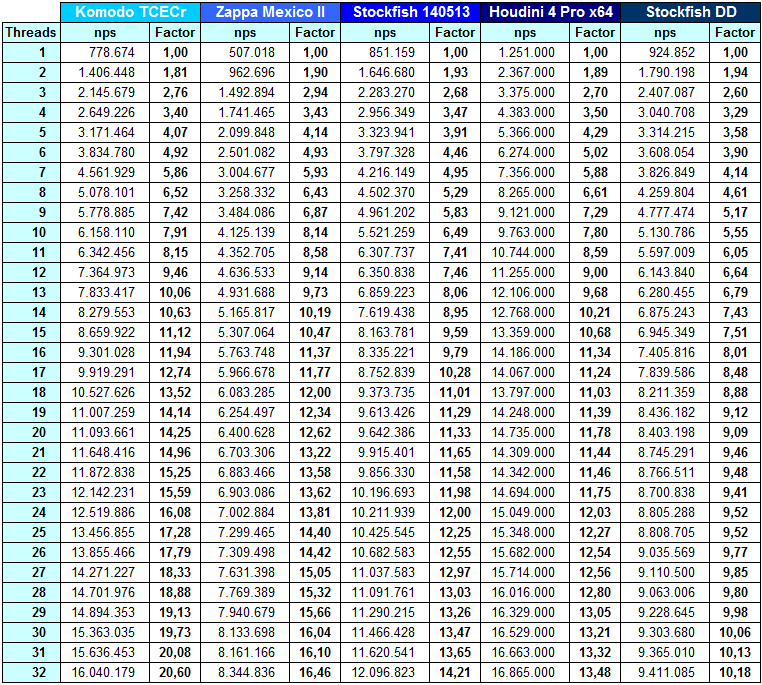Select the factor cell 8,01
Image resolution: width=762 pixels, height=685 pixels.
(735, 352)
